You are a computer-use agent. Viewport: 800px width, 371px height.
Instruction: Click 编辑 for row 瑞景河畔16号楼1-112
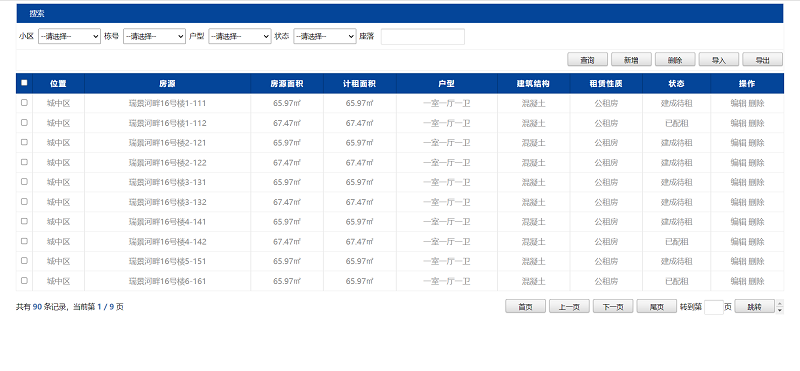[x=738, y=123]
